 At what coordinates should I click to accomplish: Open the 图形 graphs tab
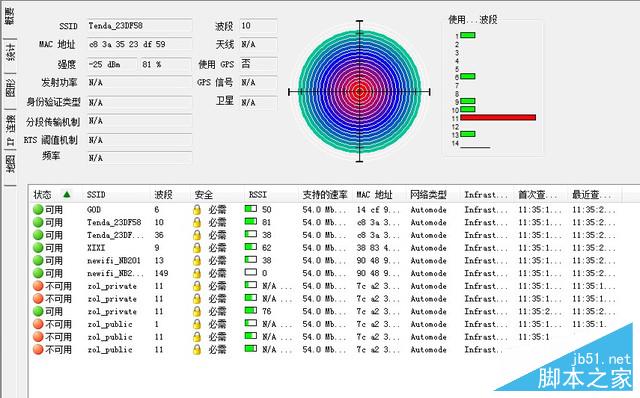10,88
